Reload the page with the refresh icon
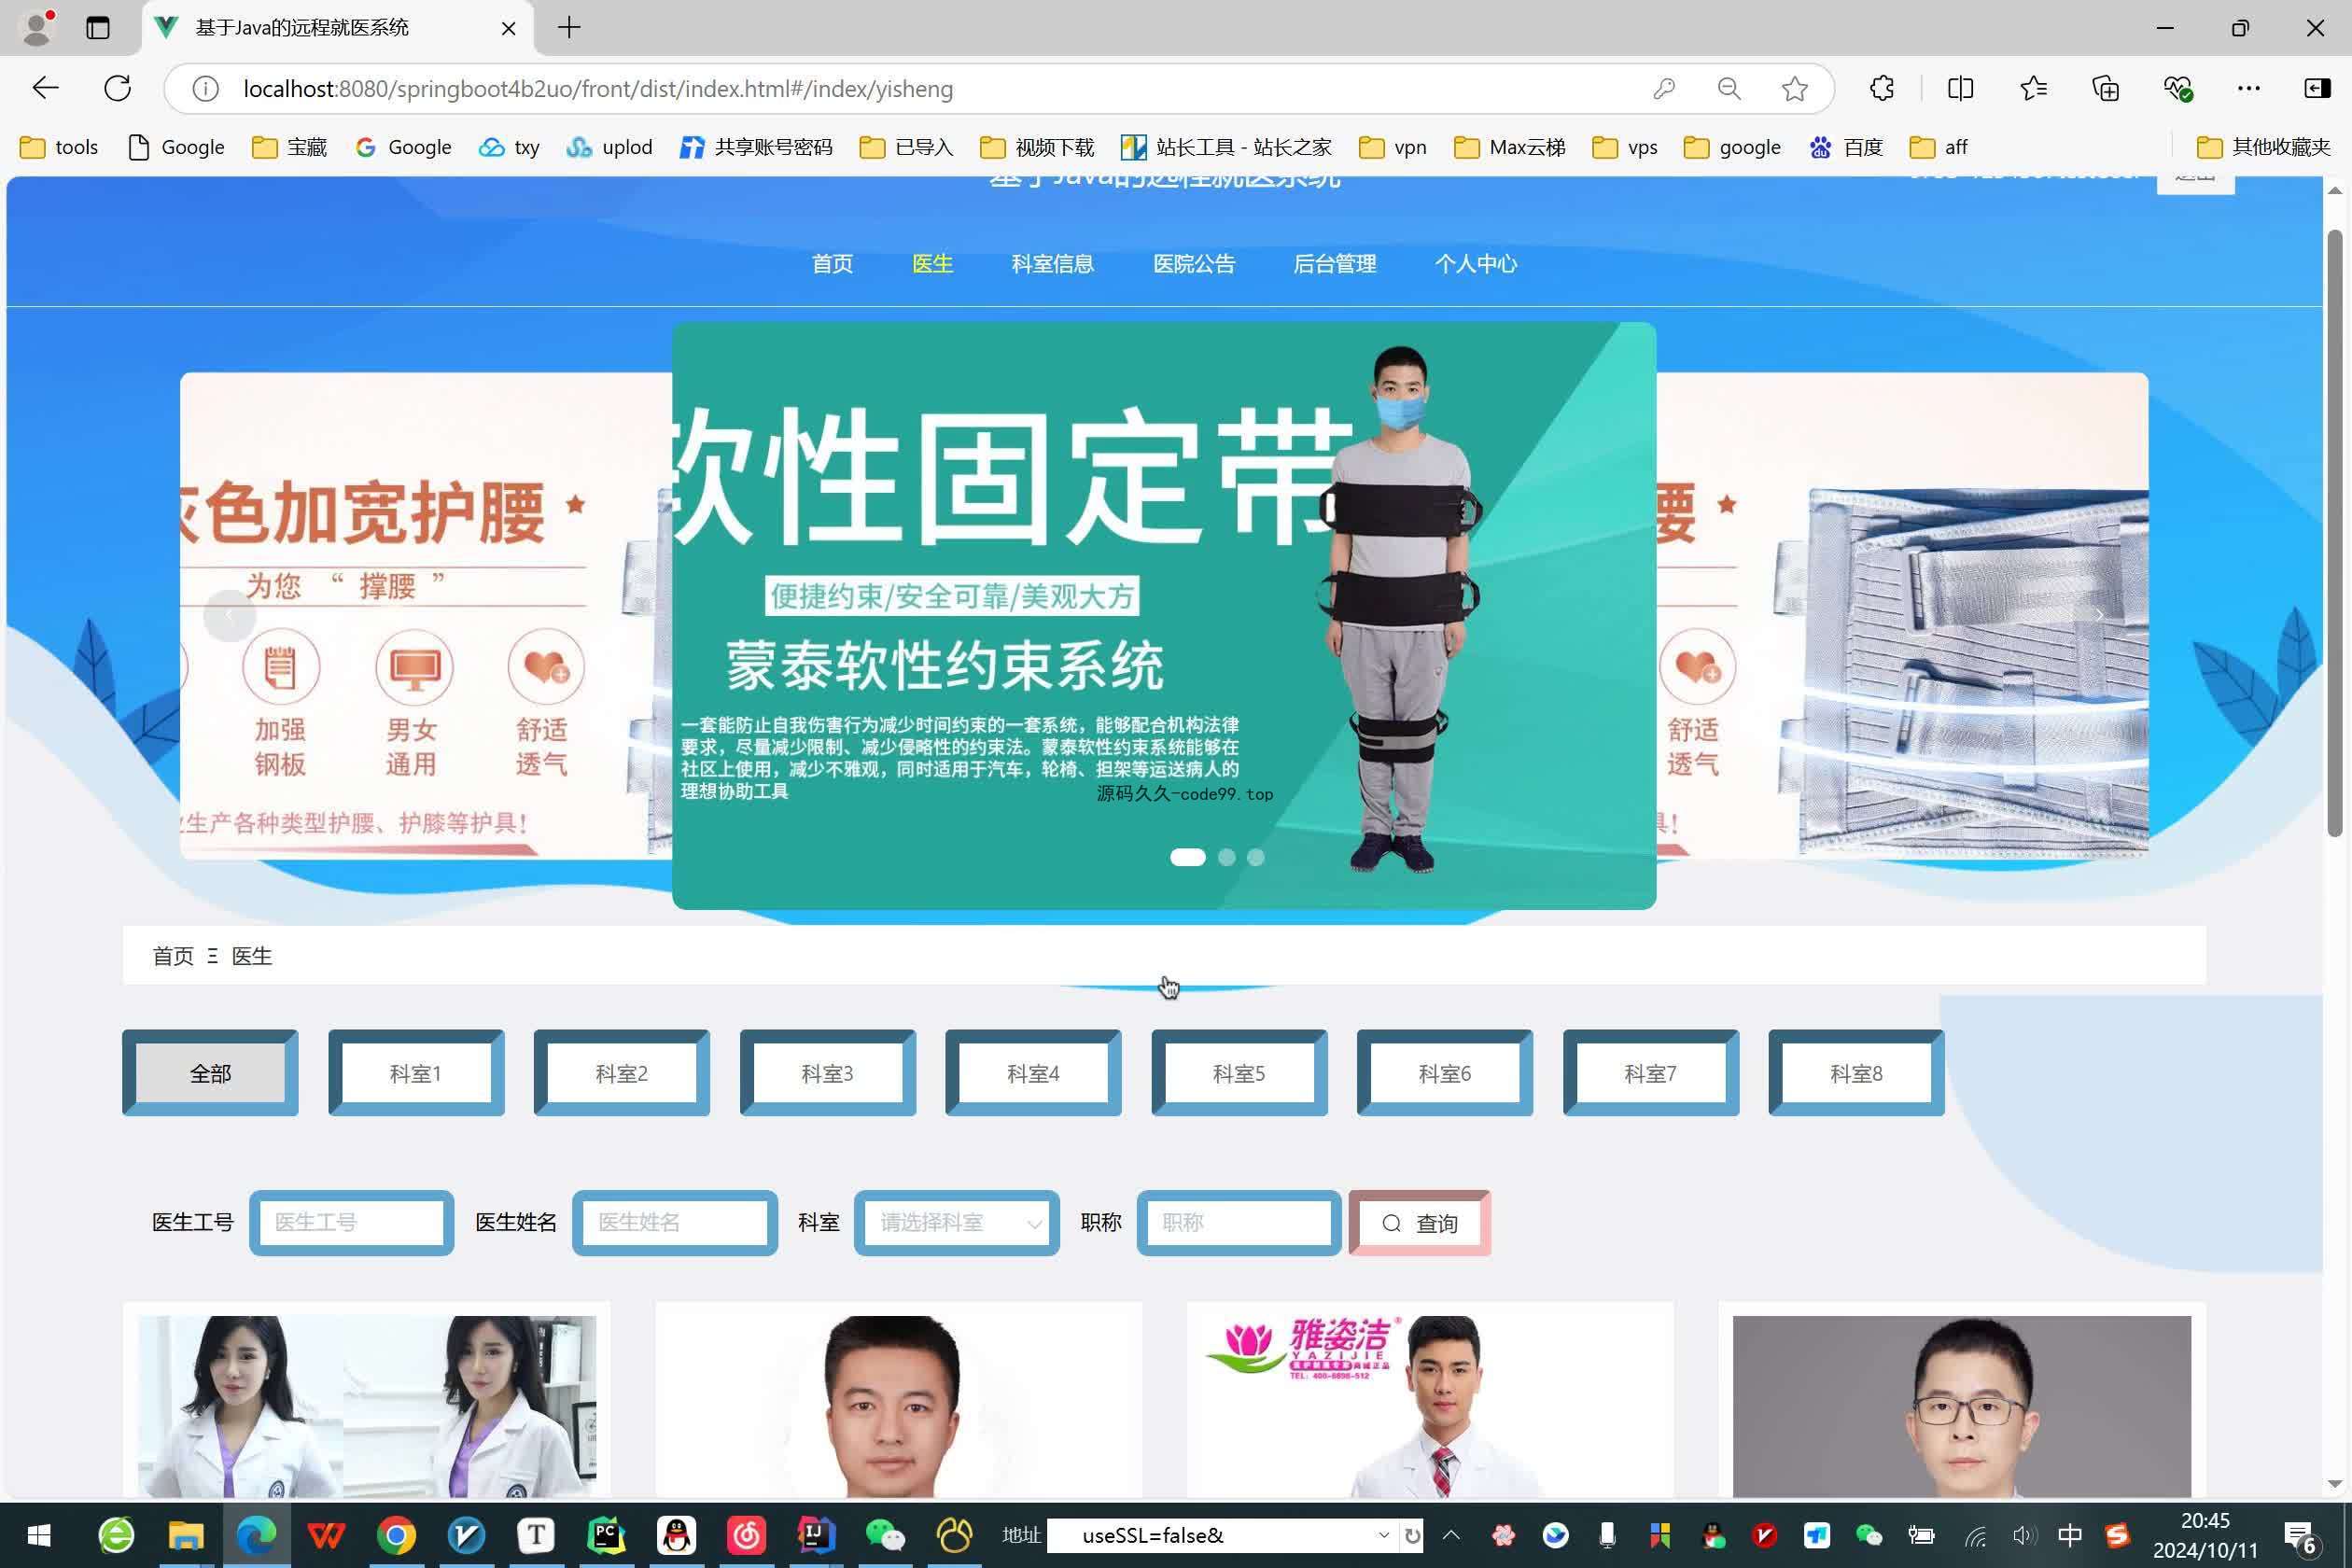 [118, 88]
